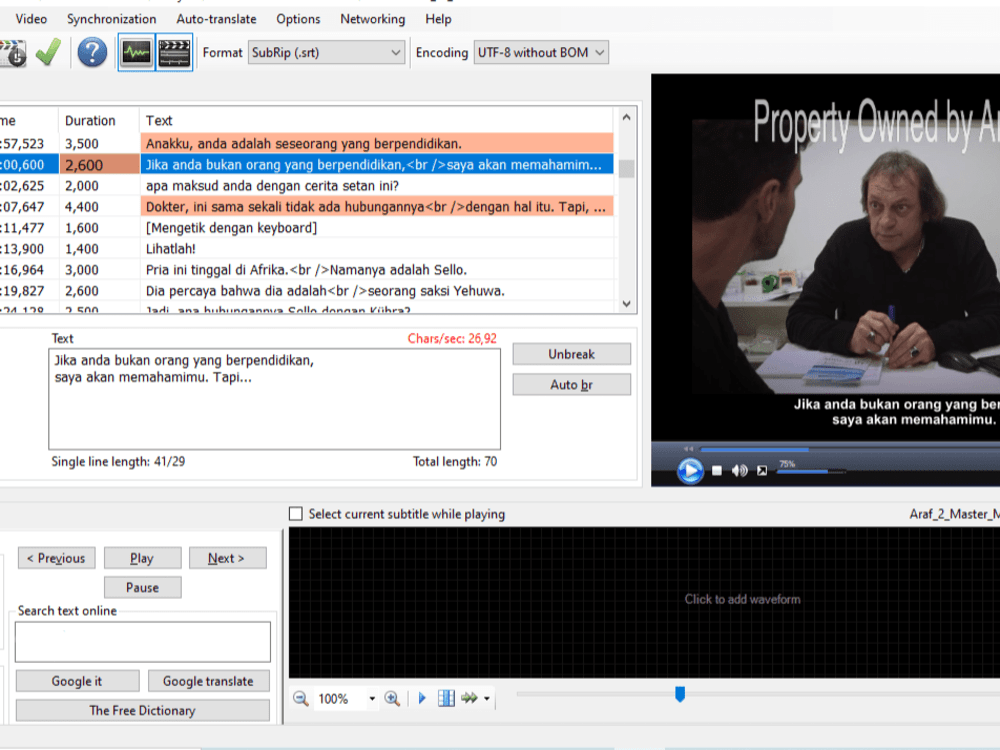Play the video with round play button
This screenshot has height=750, width=1000.
[x=690, y=471]
